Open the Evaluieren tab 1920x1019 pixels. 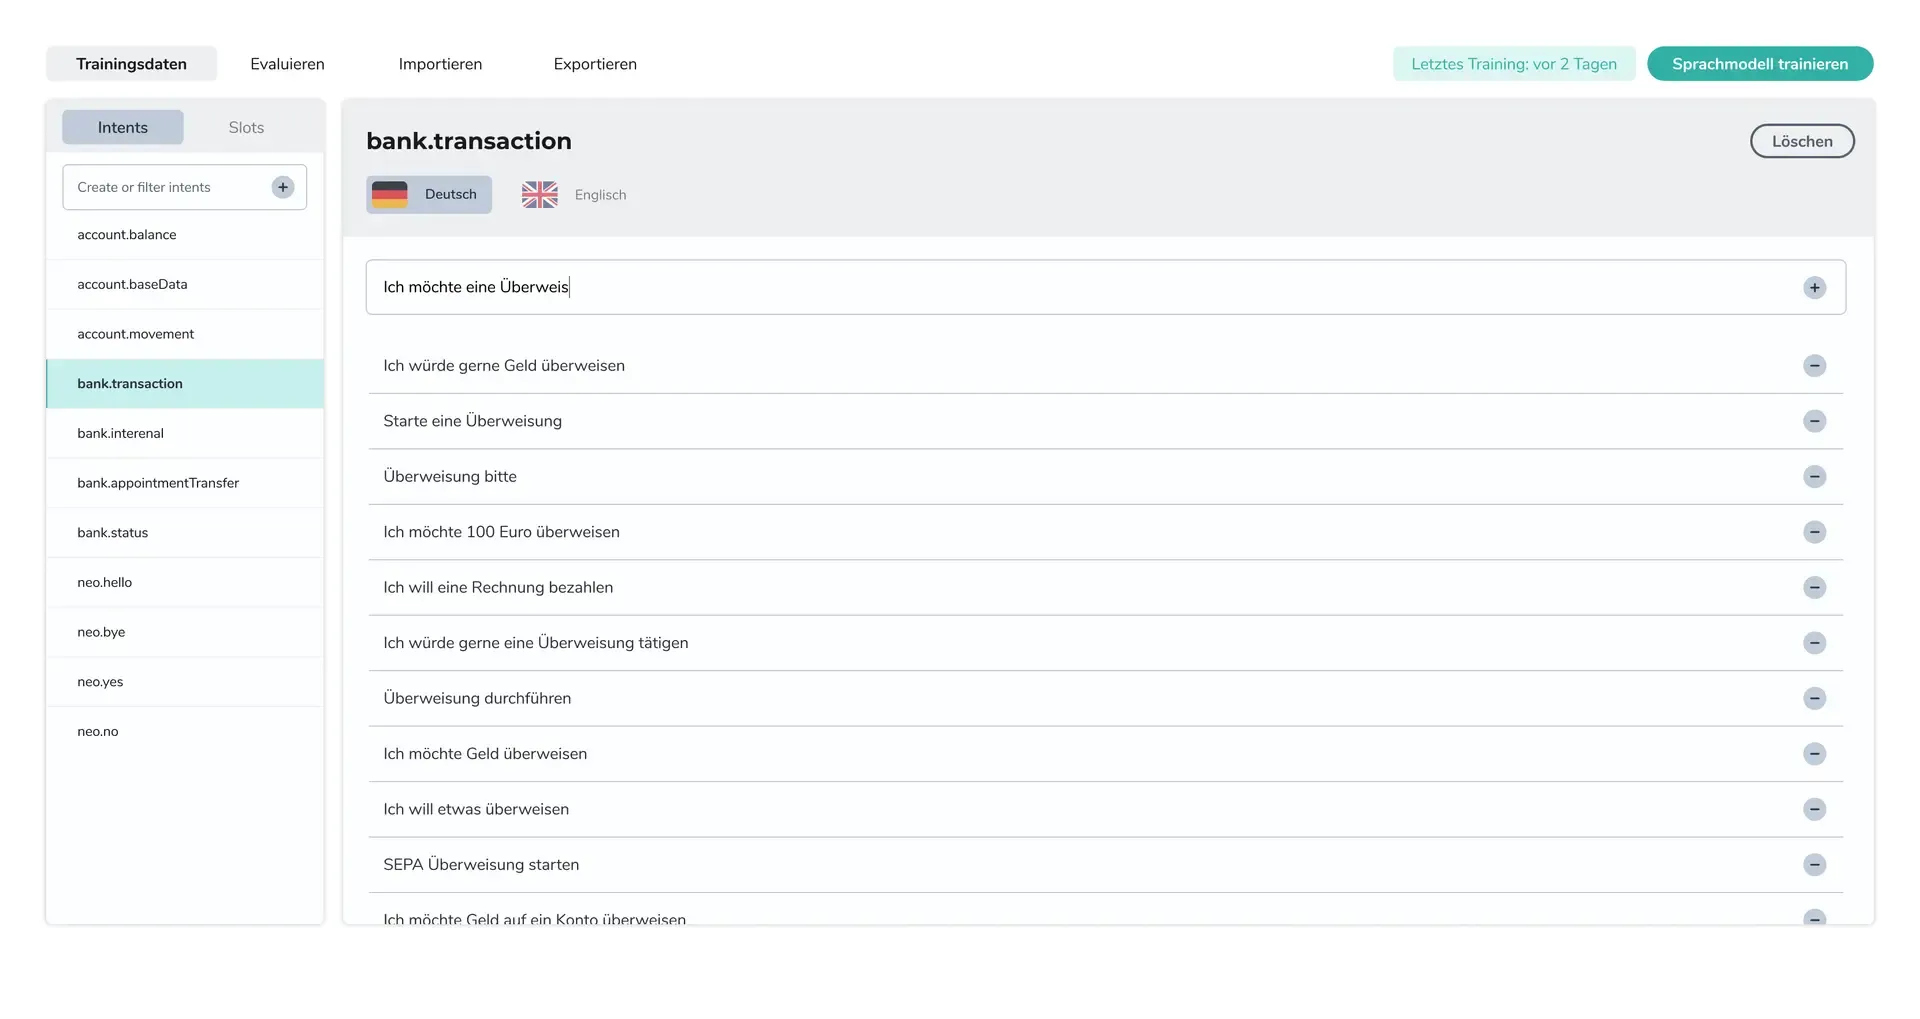[x=287, y=64]
